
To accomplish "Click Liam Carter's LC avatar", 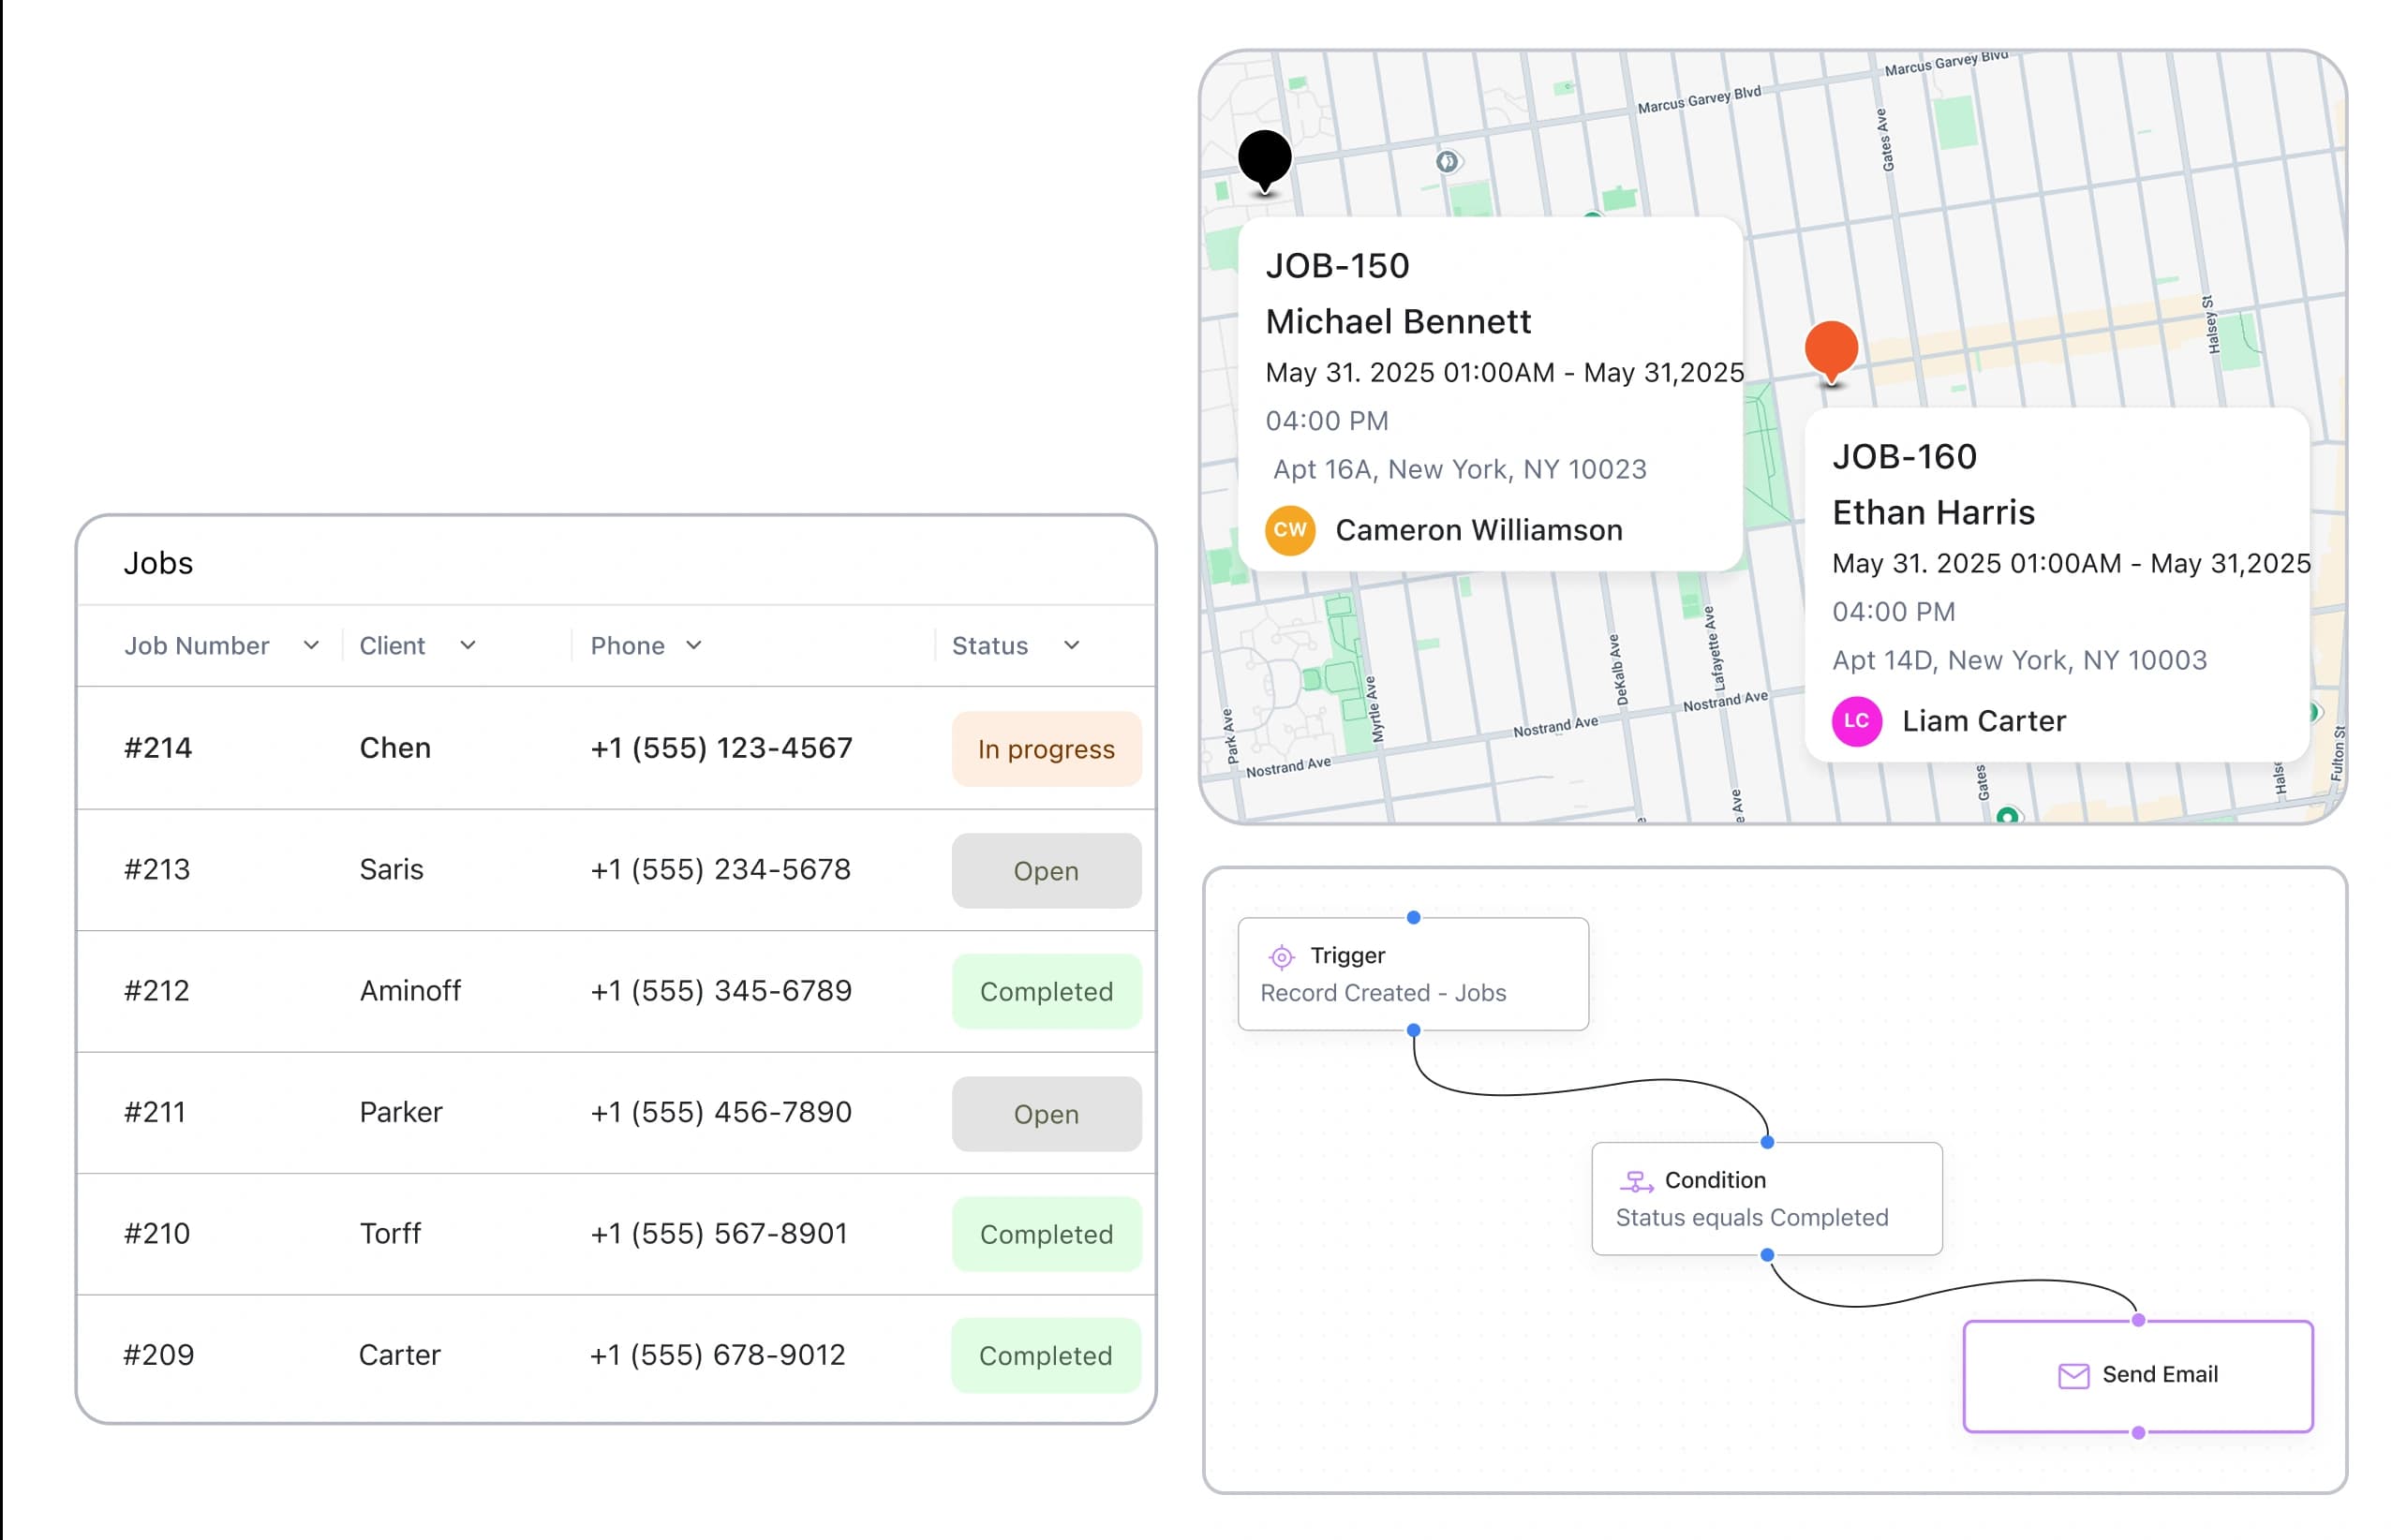I will click(1856, 721).
